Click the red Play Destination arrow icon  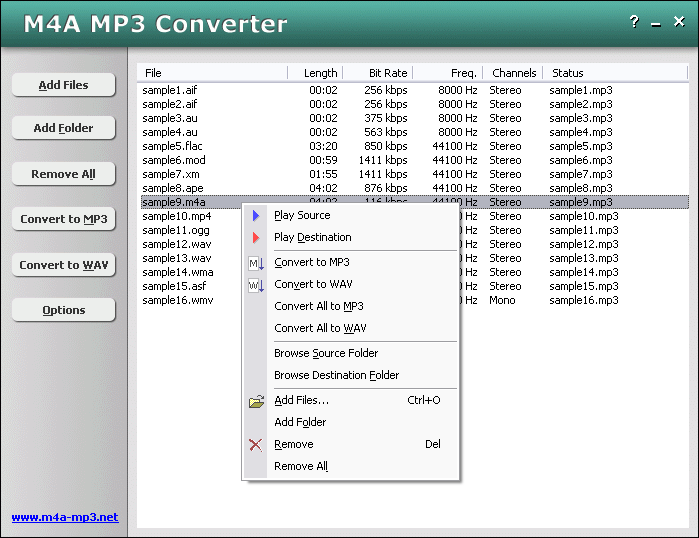[x=256, y=238]
